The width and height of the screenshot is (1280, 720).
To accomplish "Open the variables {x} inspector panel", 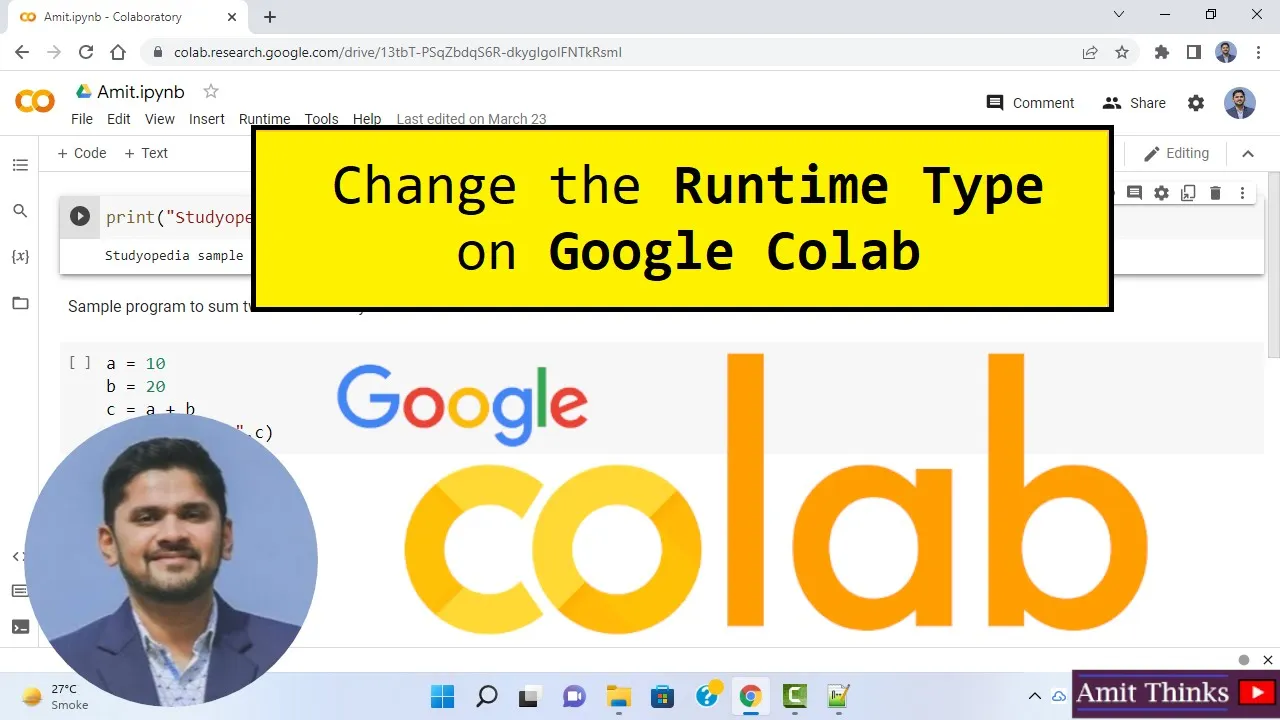I will pos(20,257).
